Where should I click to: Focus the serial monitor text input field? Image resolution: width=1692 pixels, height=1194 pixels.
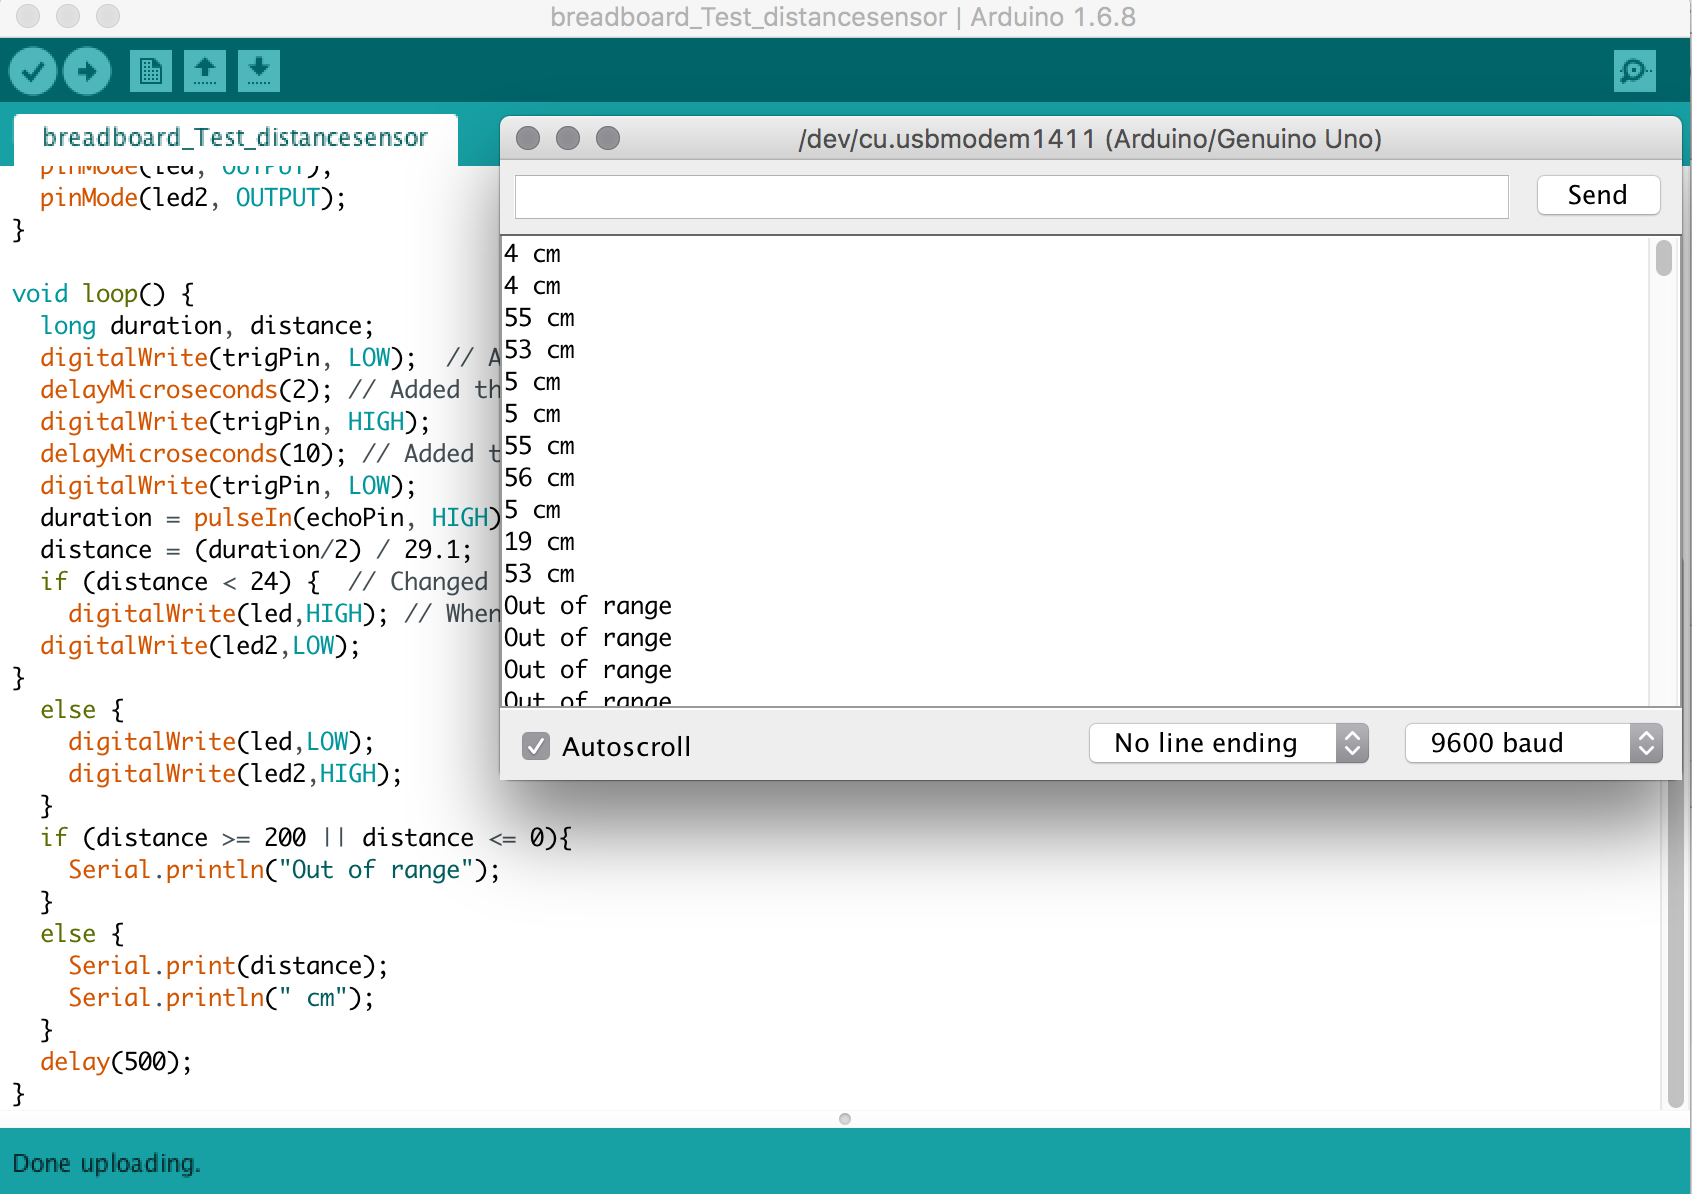pos(1011,196)
